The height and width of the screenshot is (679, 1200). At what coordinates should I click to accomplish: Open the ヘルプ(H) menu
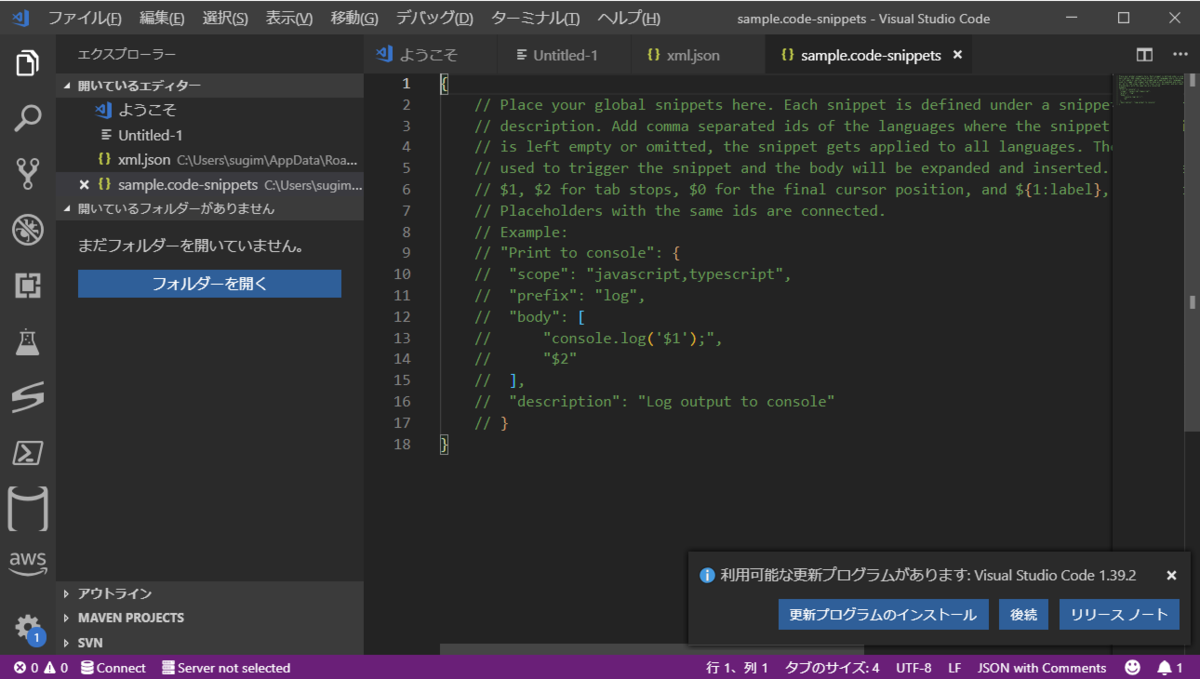[628, 18]
